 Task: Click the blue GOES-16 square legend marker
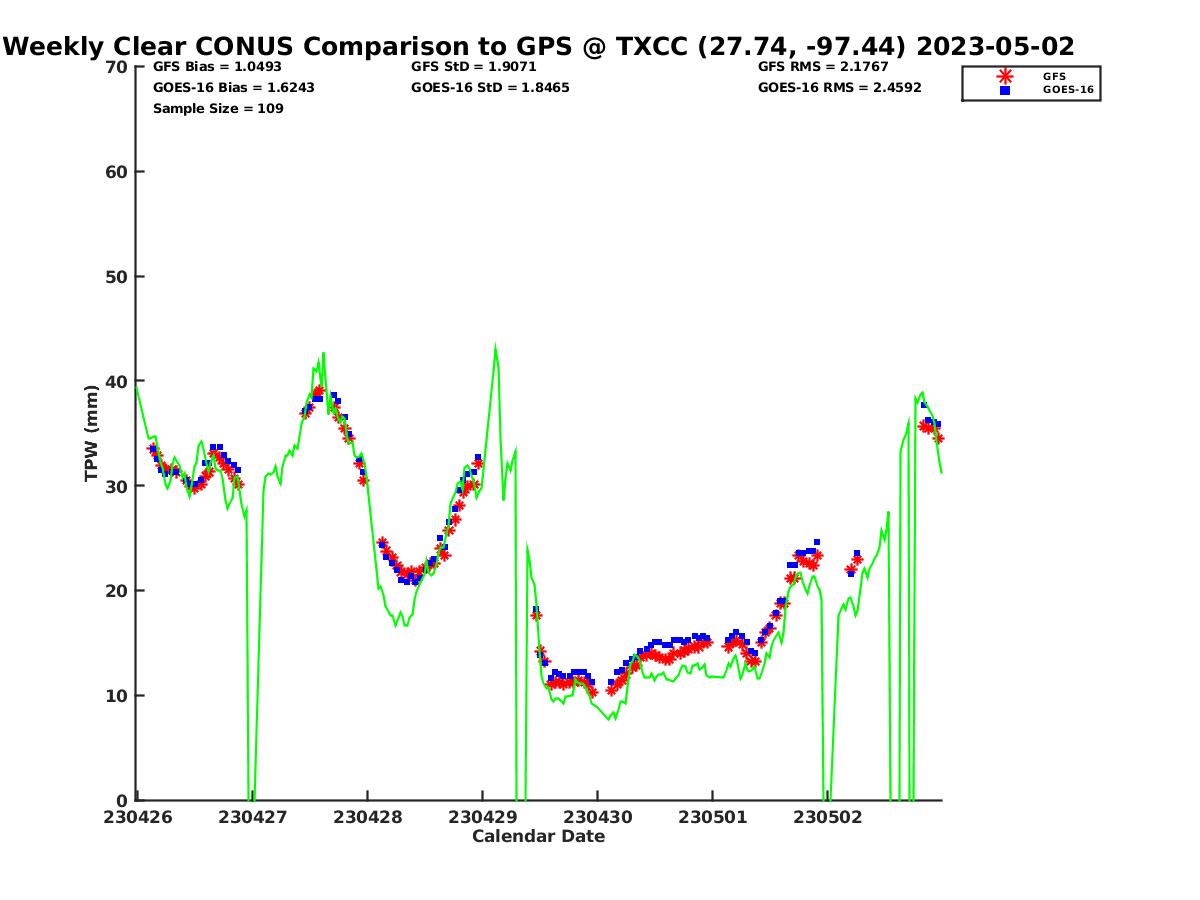pos(1005,90)
